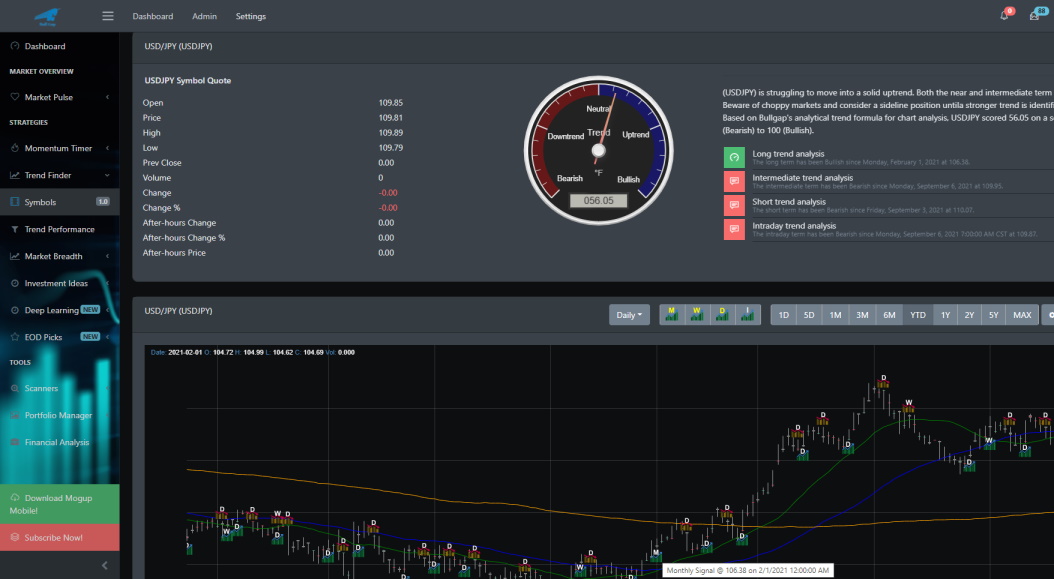Click the Financial Analysis icon
The width and height of the screenshot is (1054, 579).
tap(15, 442)
